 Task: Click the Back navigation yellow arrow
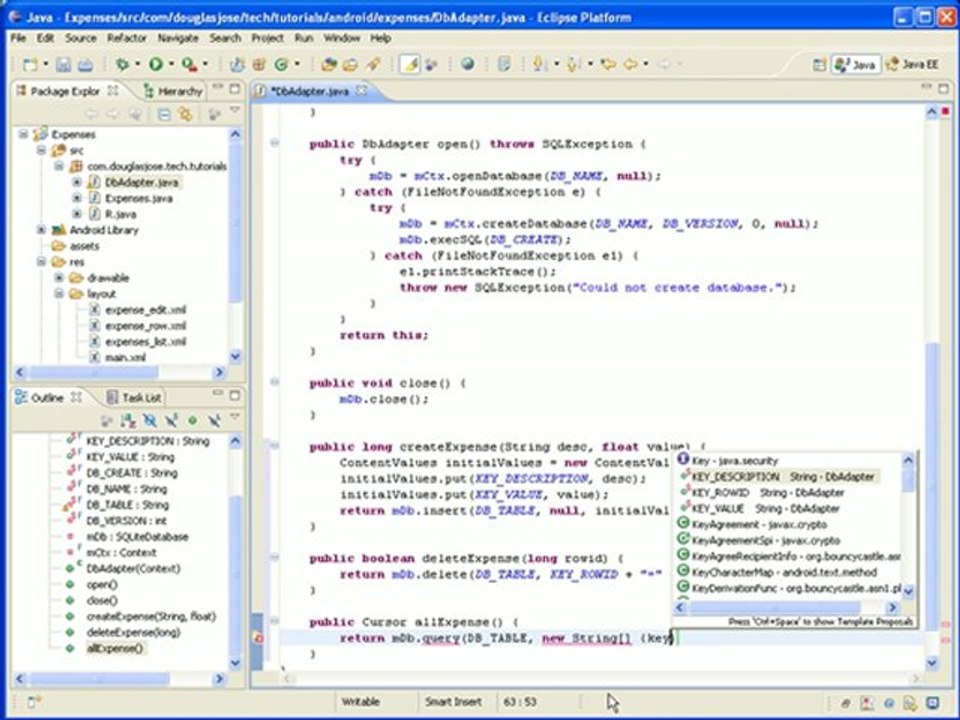click(x=630, y=64)
